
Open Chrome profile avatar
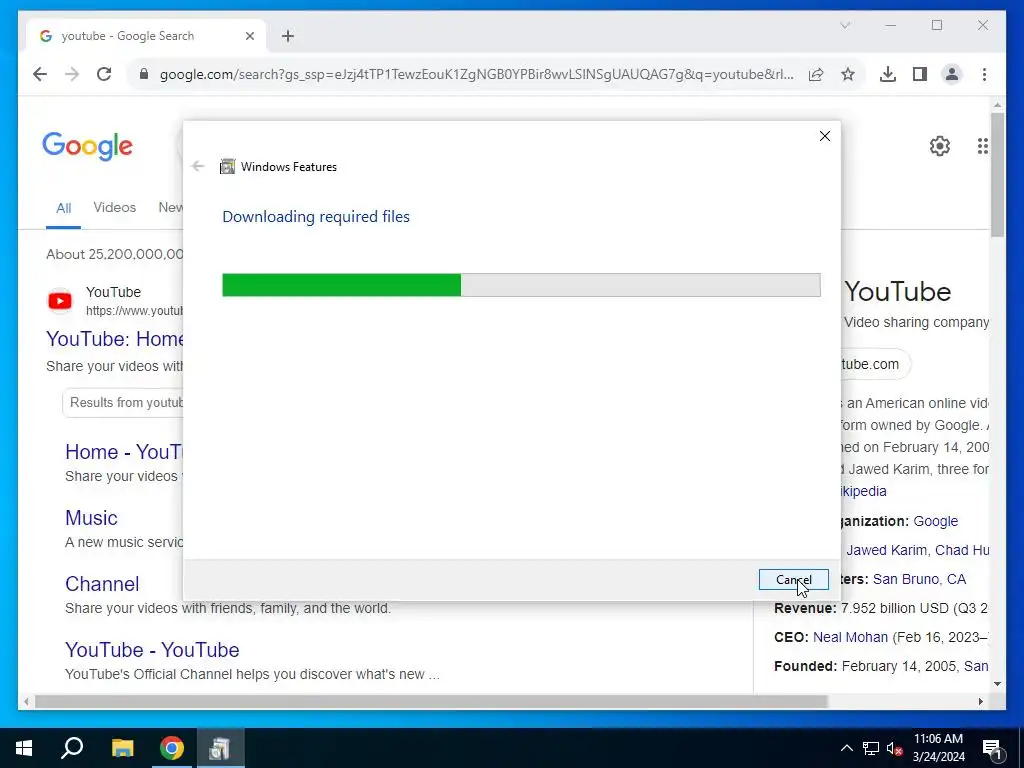pyautogui.click(x=952, y=74)
